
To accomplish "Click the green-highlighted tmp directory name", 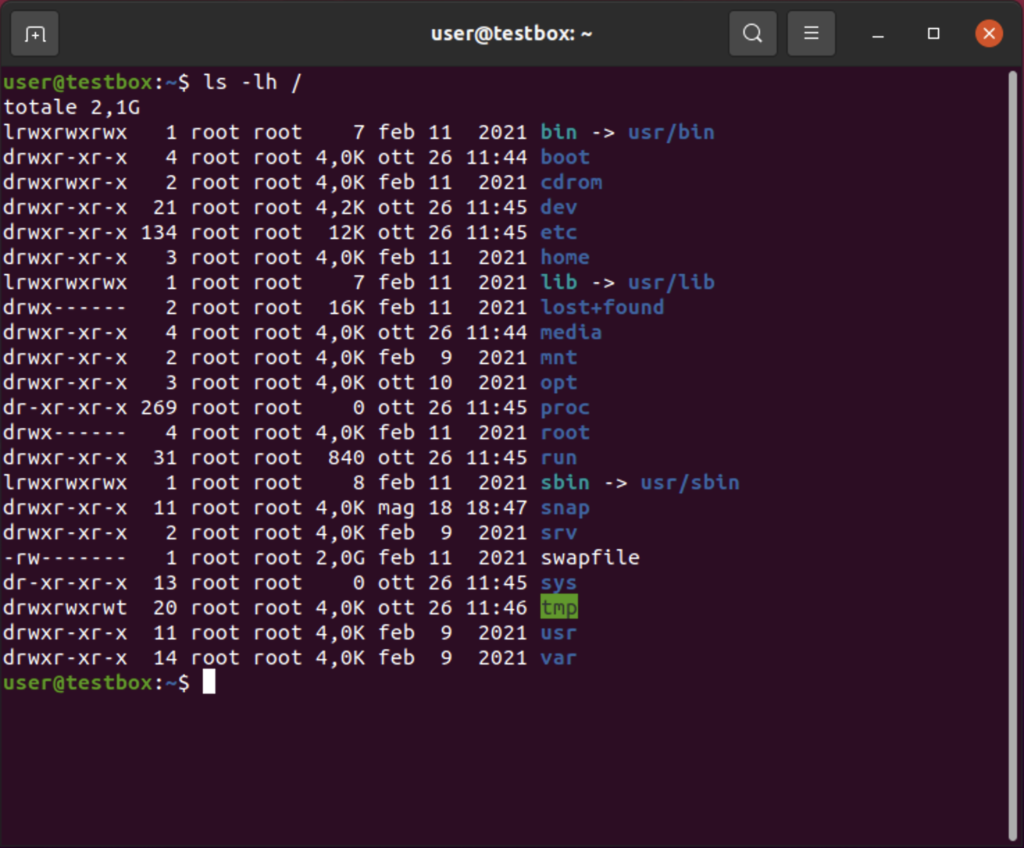I will coord(559,608).
